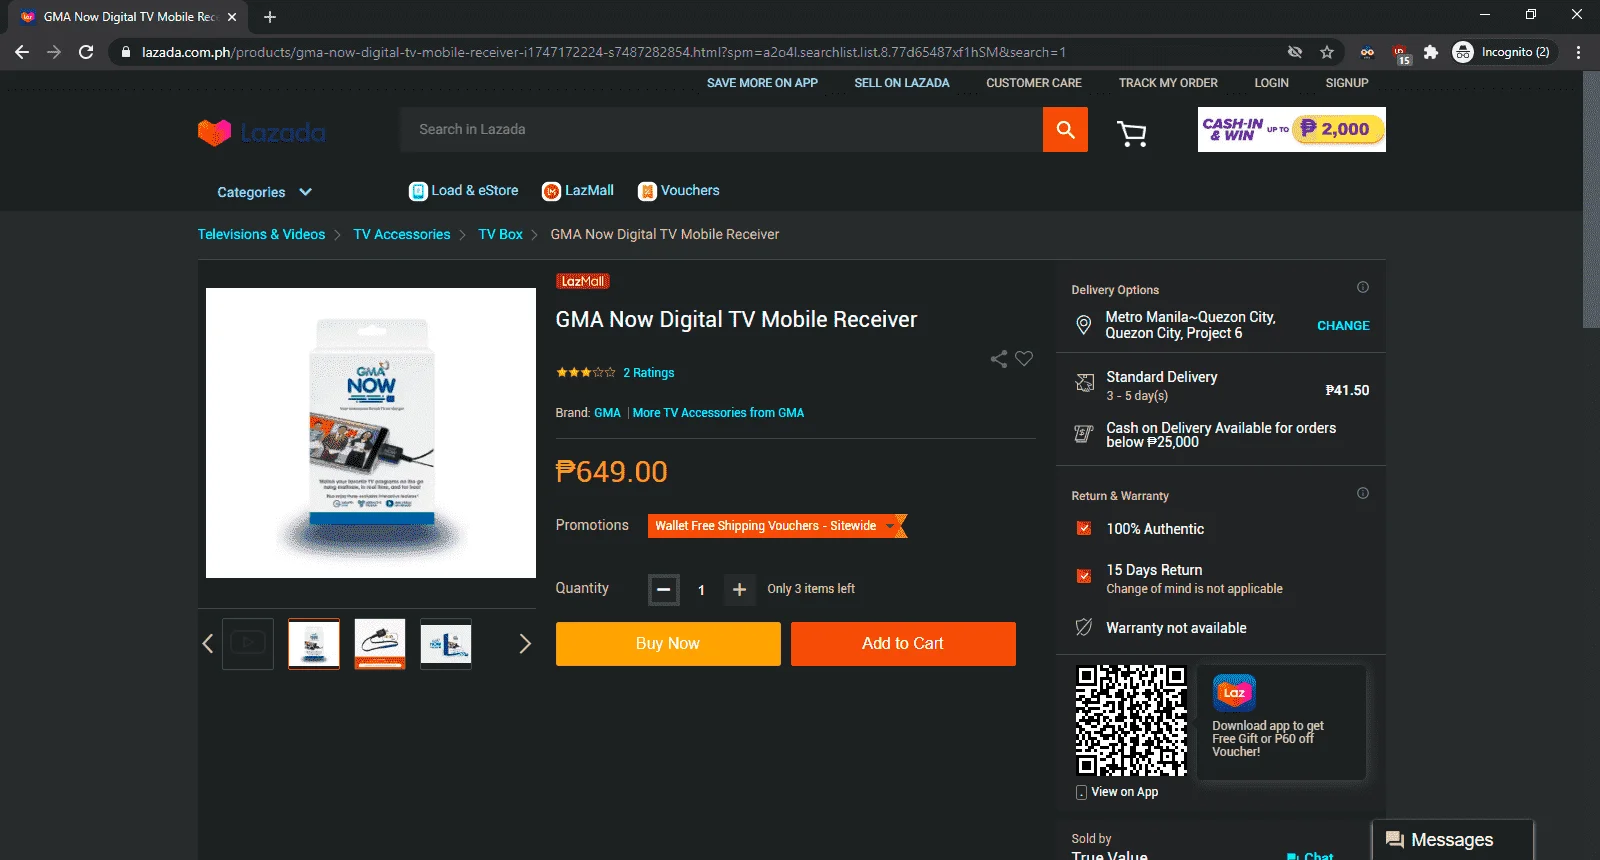Show previous product thumbnails
Viewport: 1600px width, 860px height.
tap(208, 644)
